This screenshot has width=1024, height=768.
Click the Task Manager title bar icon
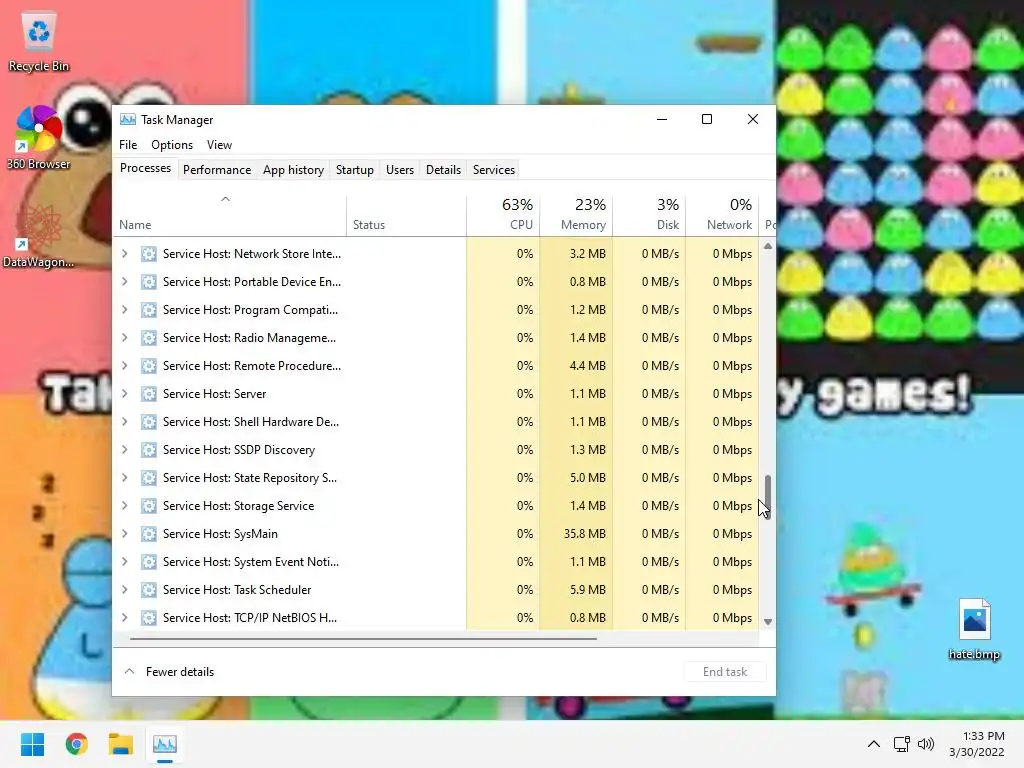click(x=128, y=120)
